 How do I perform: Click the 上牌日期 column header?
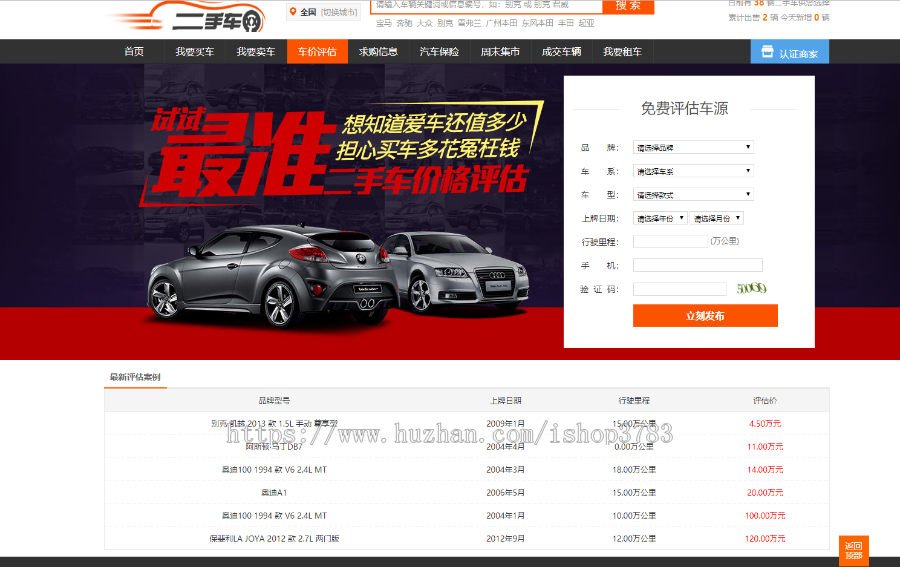(x=506, y=401)
